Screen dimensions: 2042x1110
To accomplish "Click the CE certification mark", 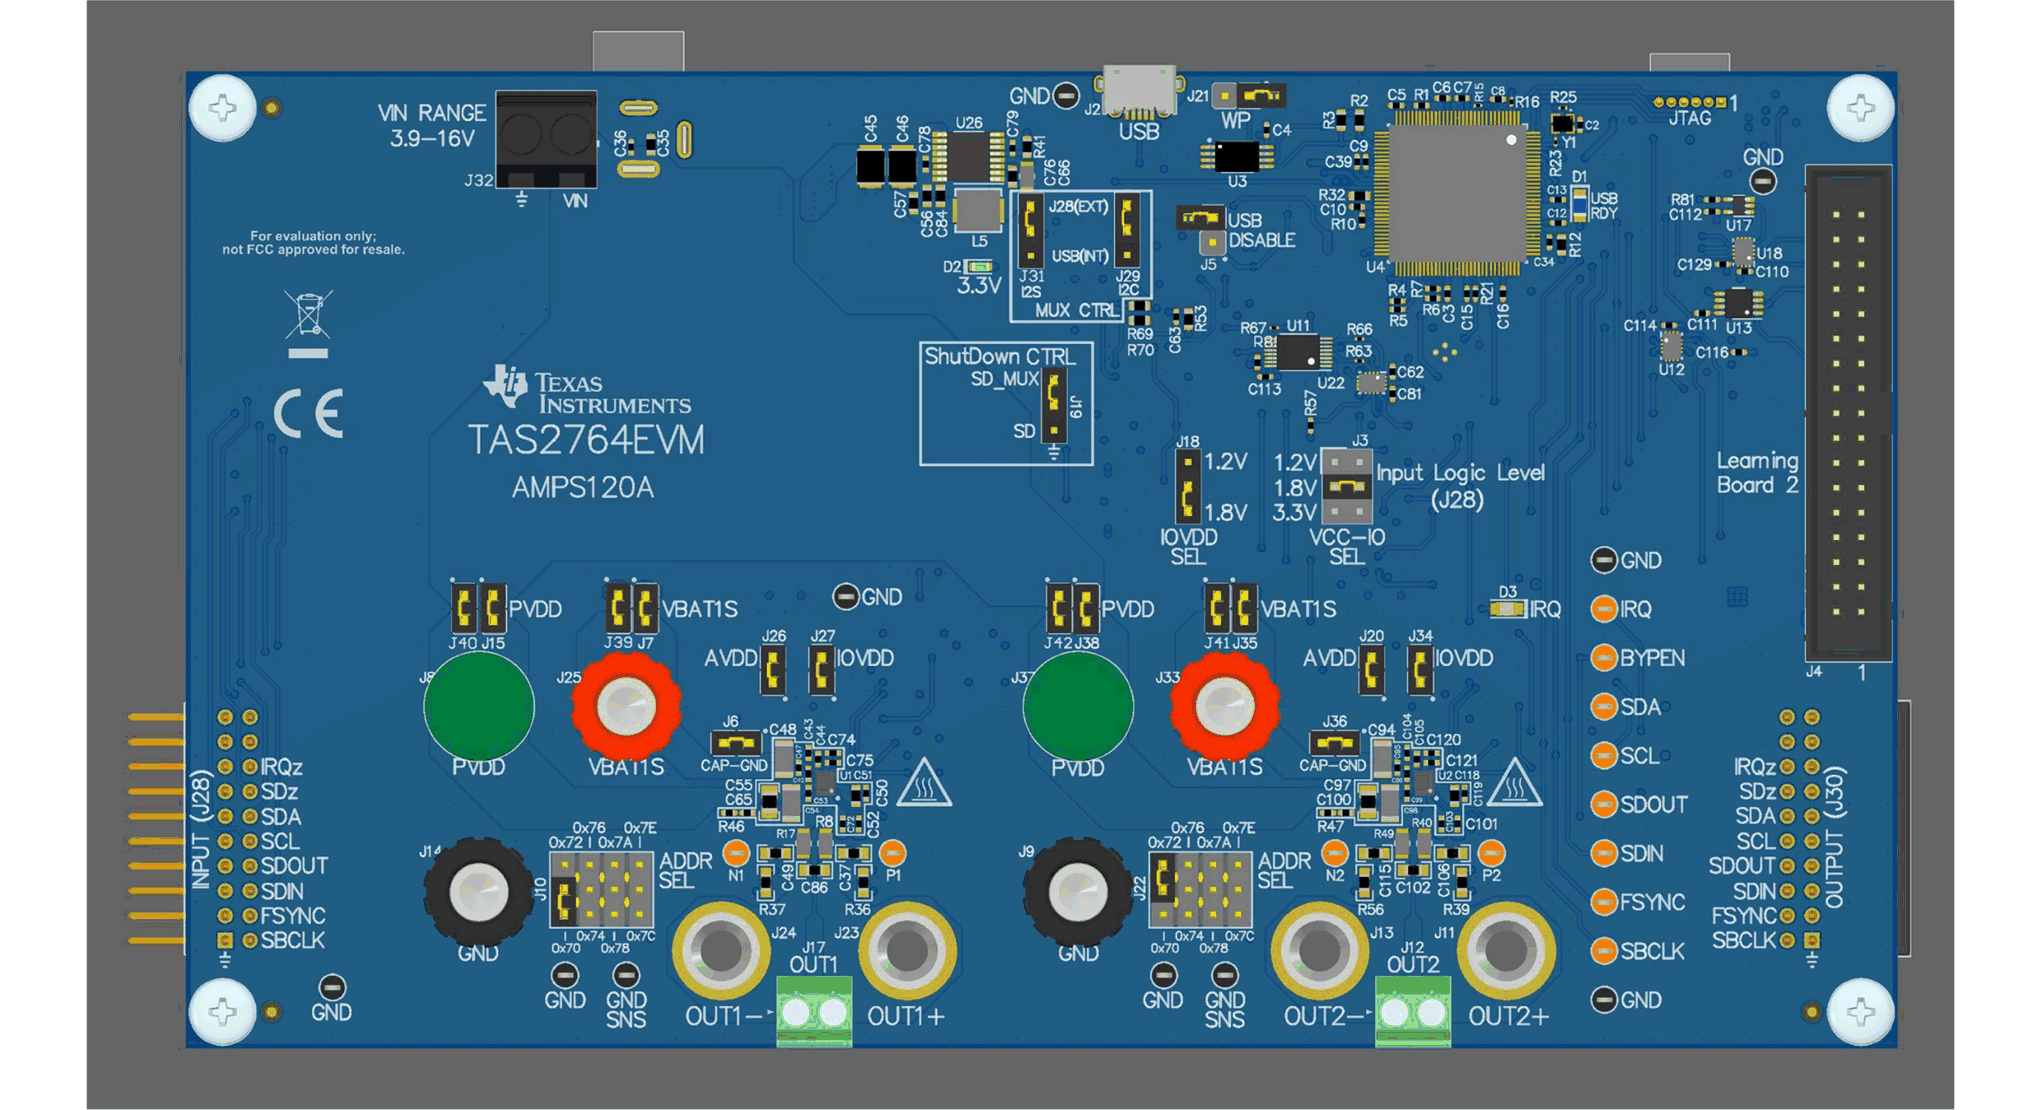I will coord(309,414).
